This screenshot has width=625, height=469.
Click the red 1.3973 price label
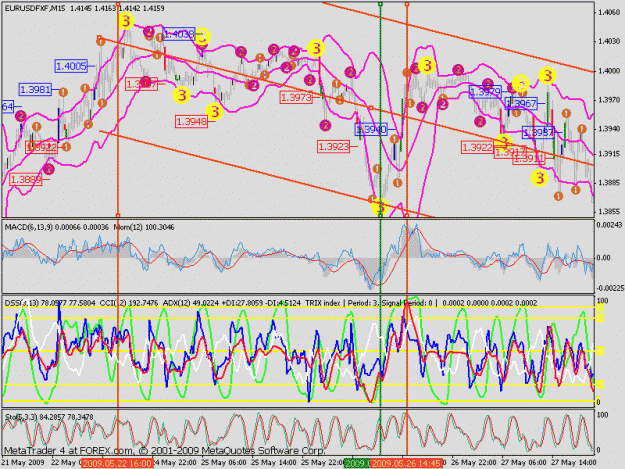[296, 97]
